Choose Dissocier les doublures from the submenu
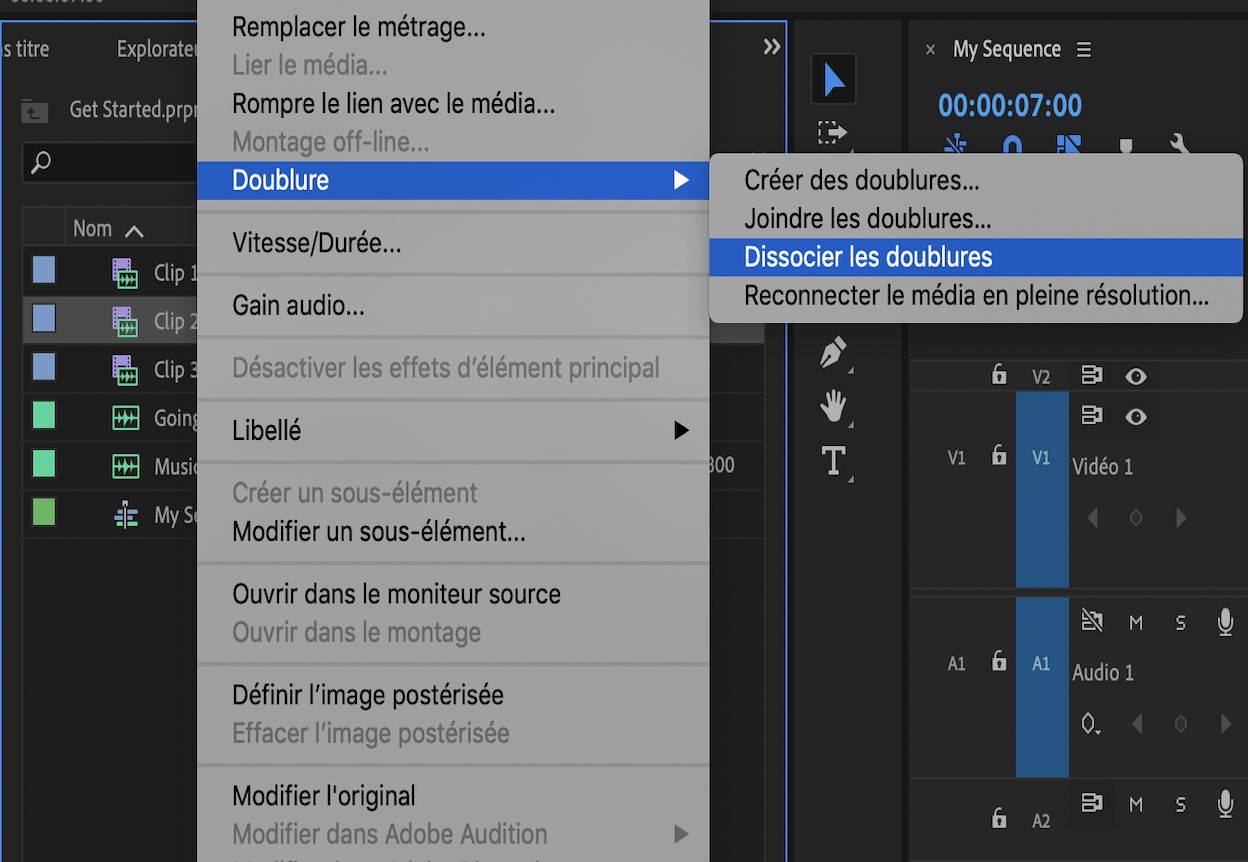This screenshot has height=862, width=1248. [x=867, y=257]
